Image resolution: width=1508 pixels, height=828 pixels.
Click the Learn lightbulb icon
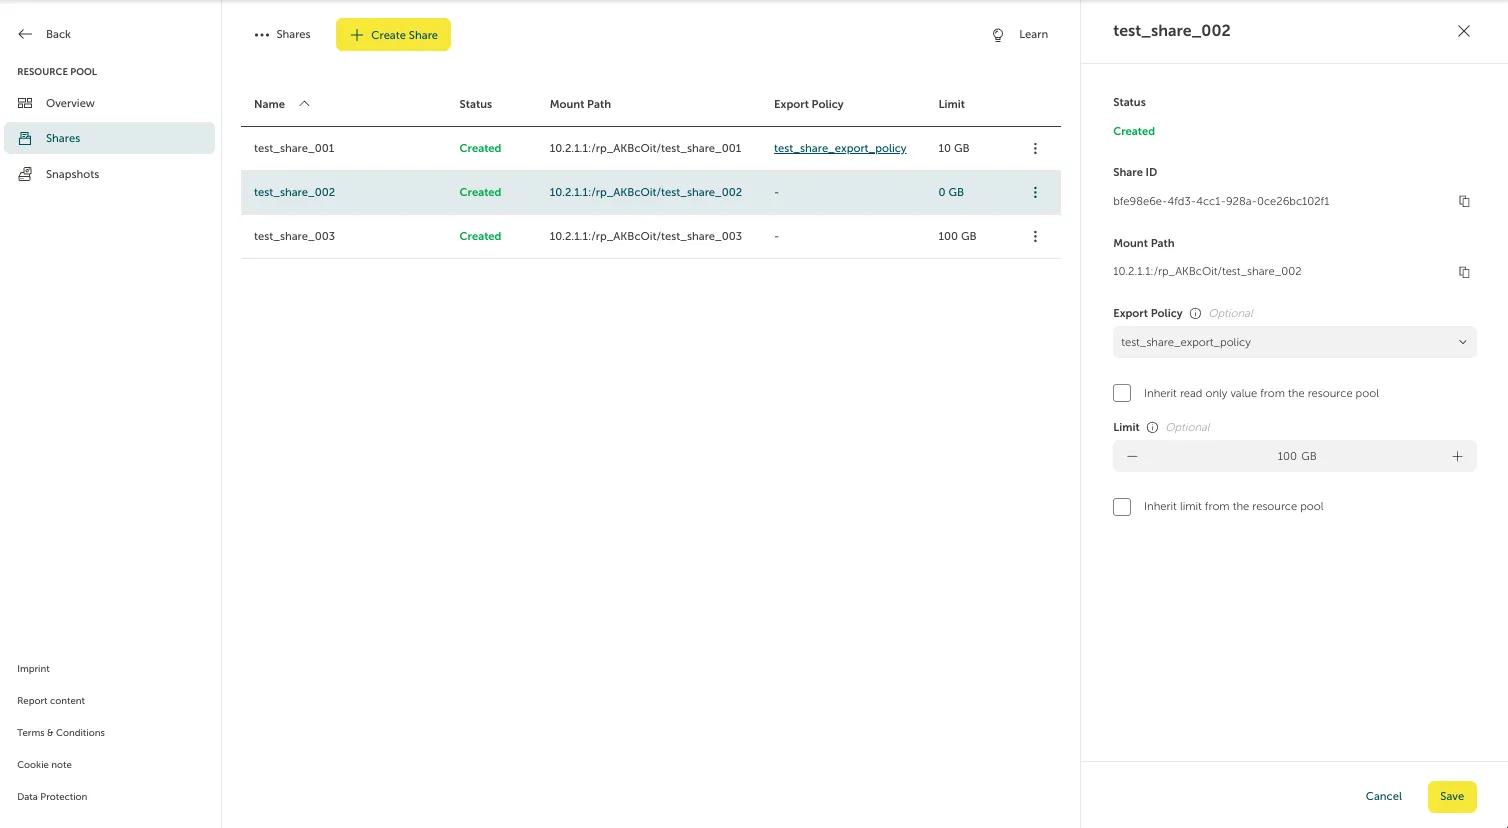click(x=997, y=35)
